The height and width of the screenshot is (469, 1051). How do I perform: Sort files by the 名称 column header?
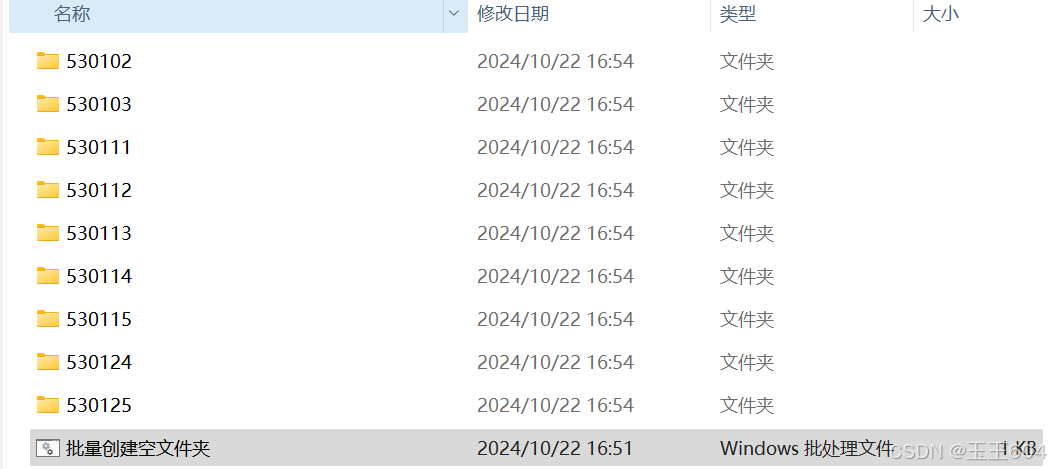(227, 15)
